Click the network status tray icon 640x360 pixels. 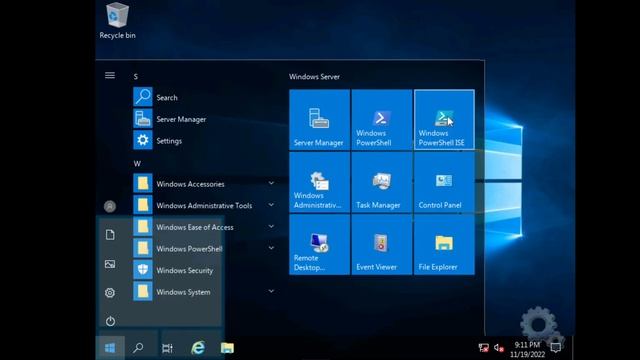point(484,348)
